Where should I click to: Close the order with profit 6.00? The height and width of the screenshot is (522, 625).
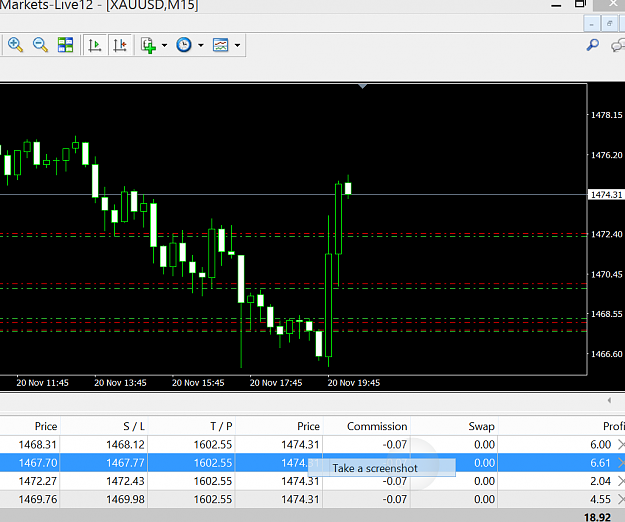(x=621, y=444)
